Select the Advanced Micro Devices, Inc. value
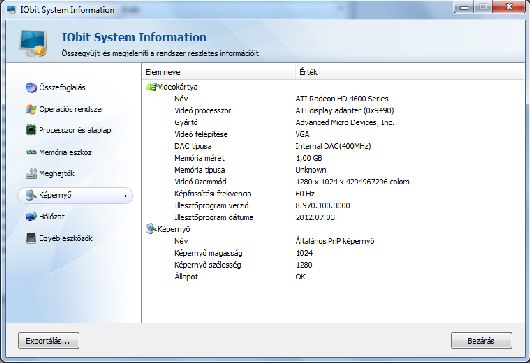 point(345,122)
